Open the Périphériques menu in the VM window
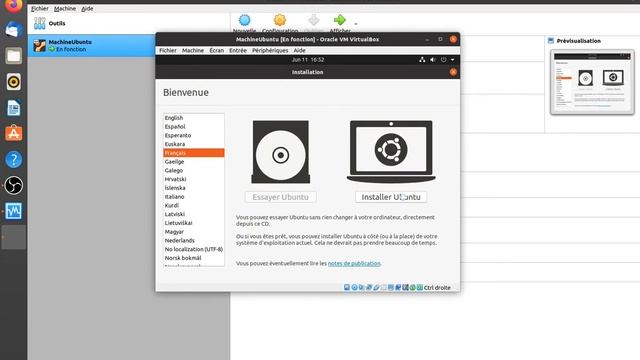This screenshot has height=360, width=640. 270,50
